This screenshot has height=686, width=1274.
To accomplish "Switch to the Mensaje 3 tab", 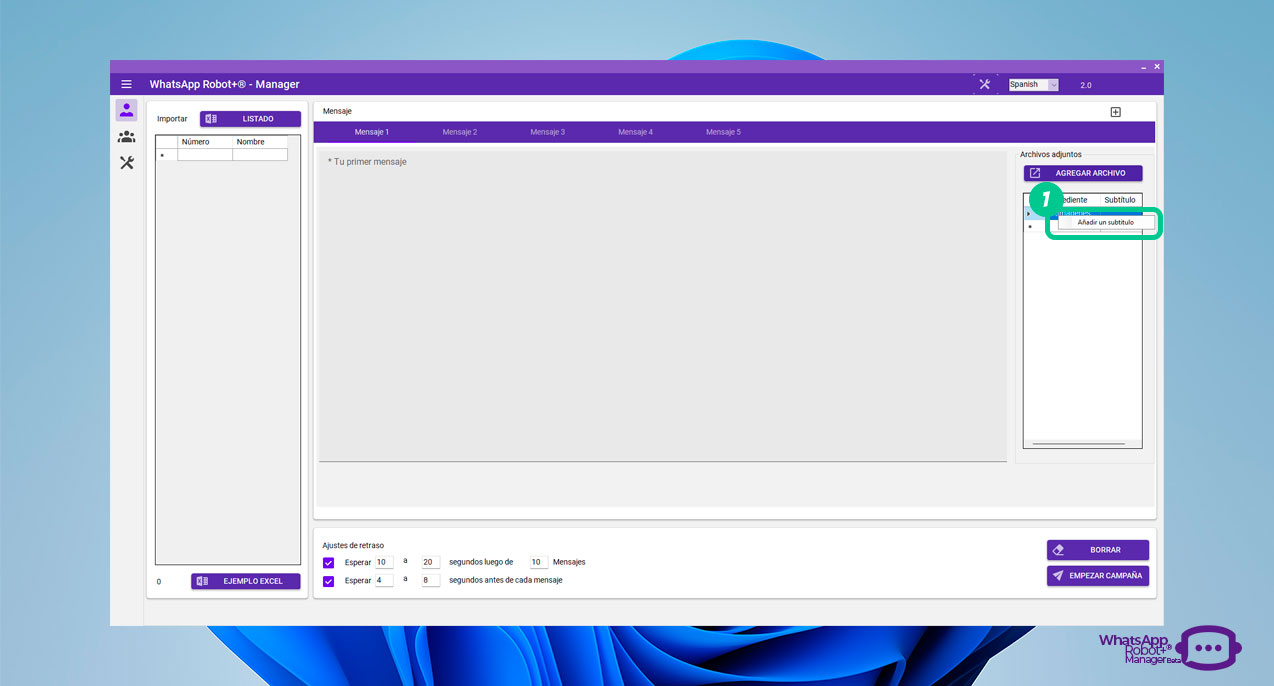I will (547, 132).
